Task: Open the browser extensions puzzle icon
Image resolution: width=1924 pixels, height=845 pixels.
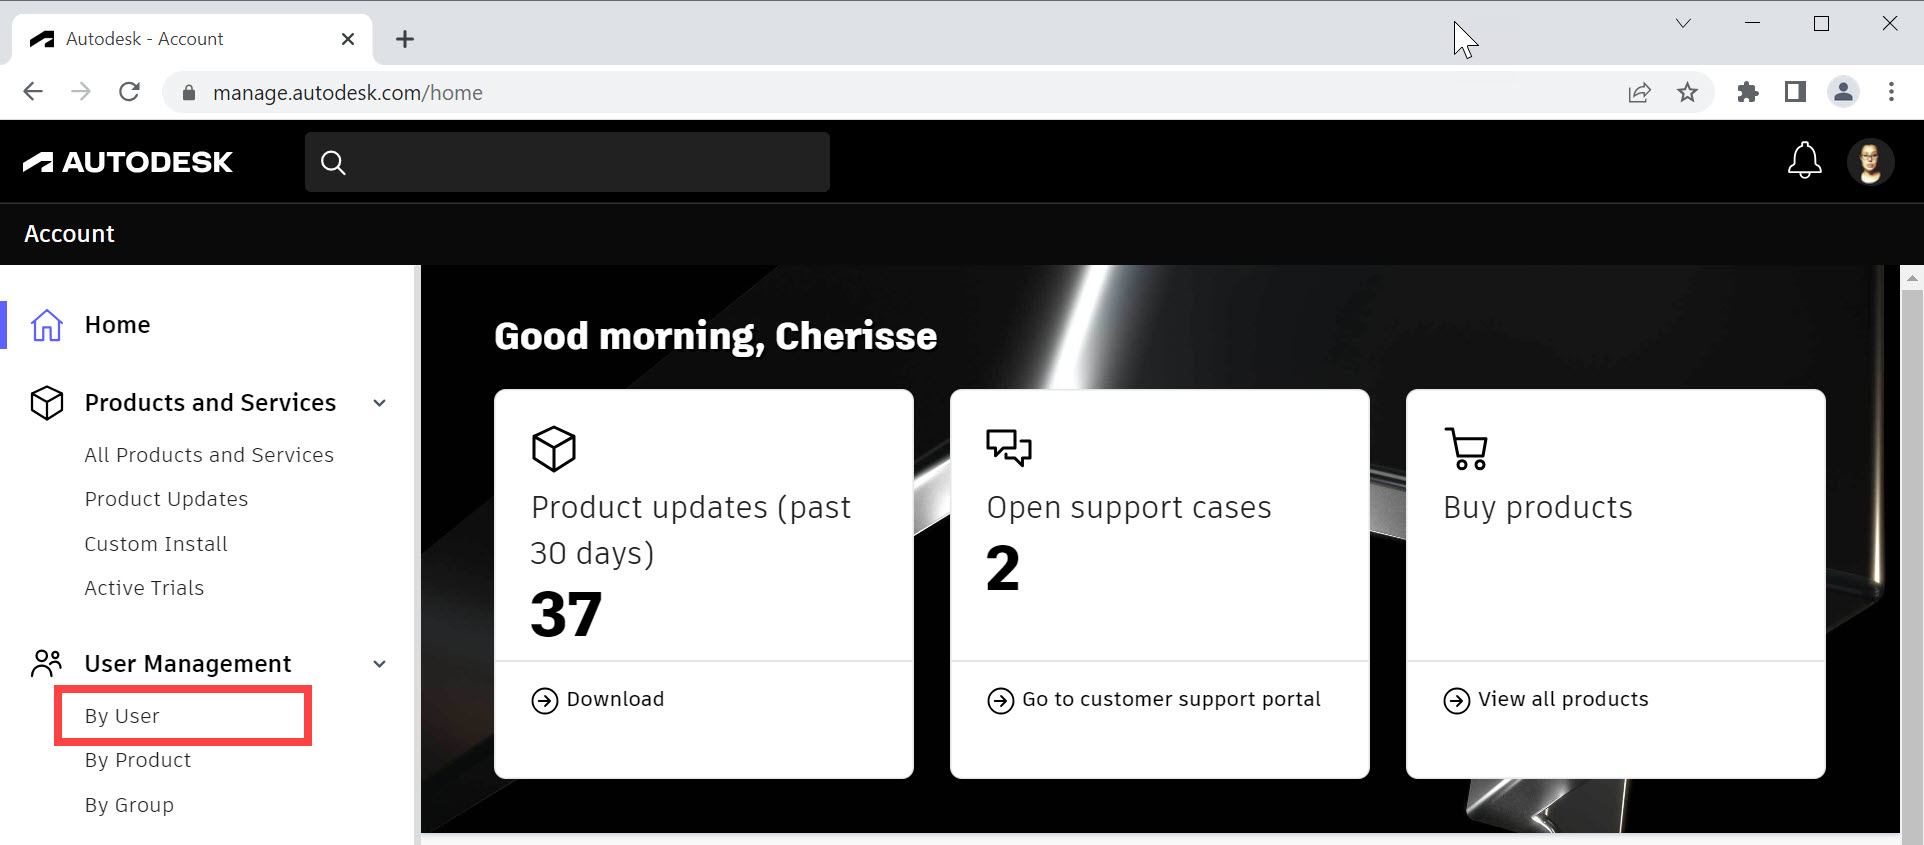Action: [x=1747, y=93]
